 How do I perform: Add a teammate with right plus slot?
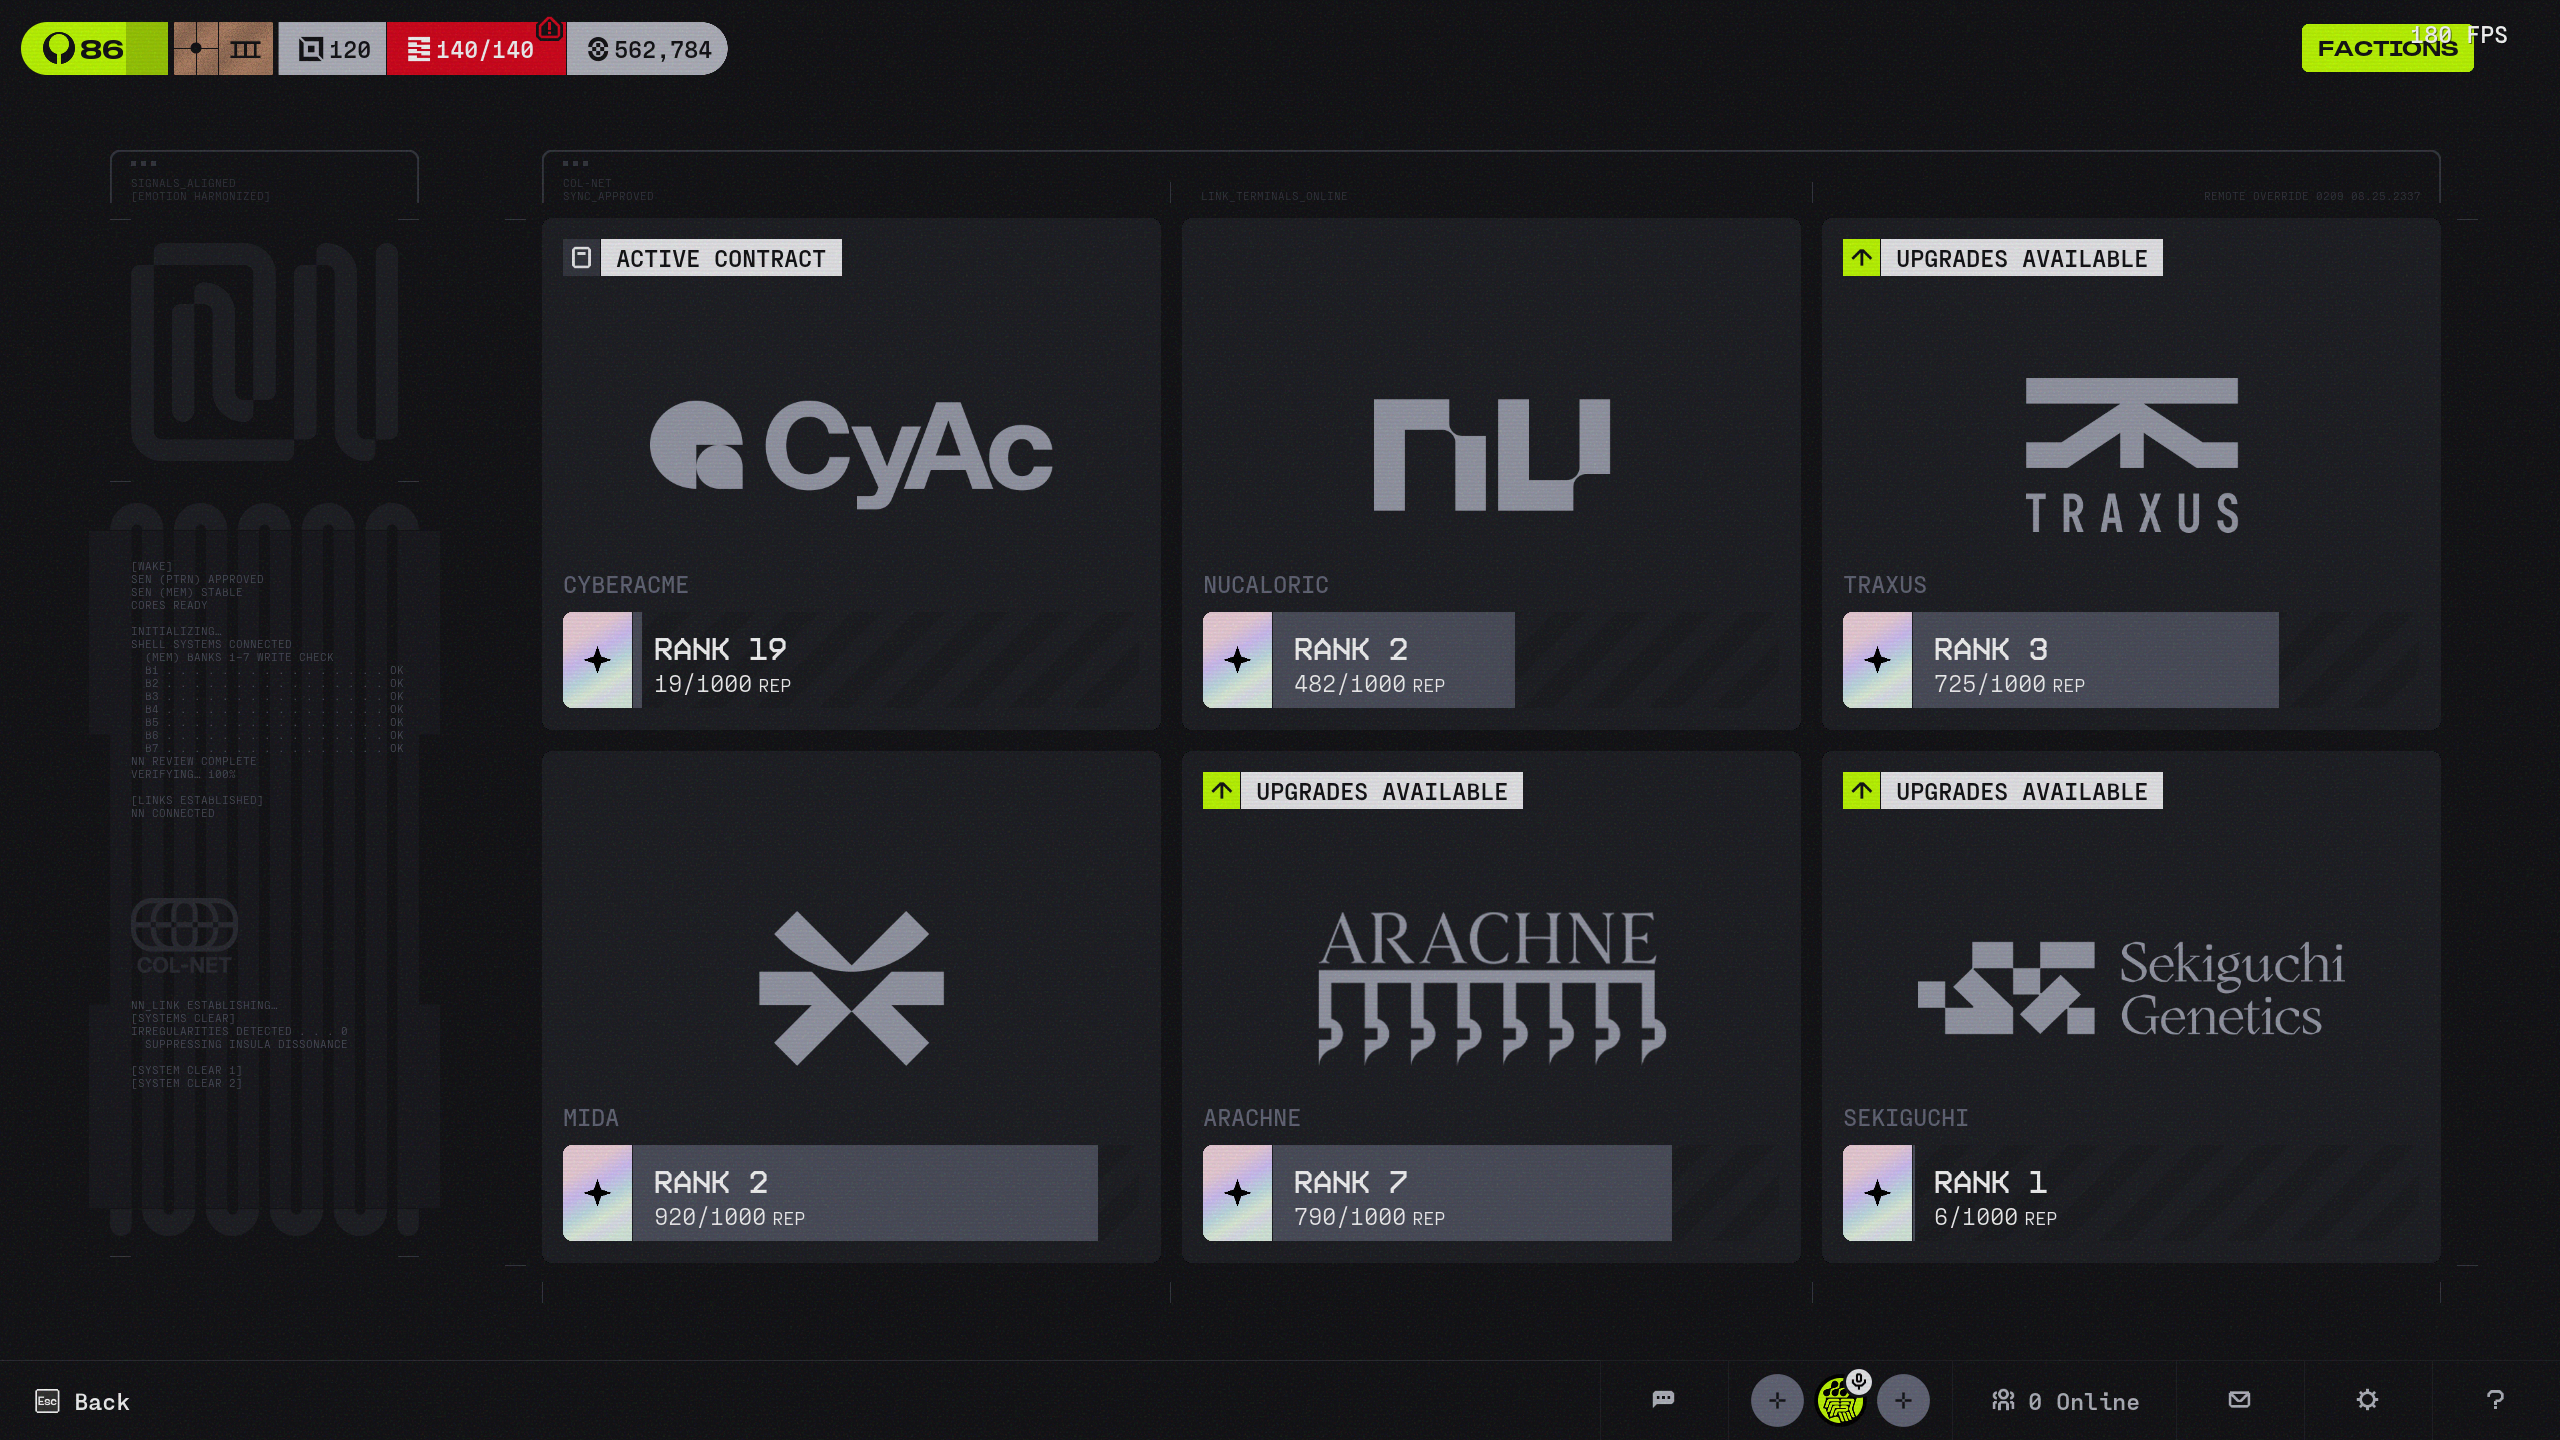(1903, 1400)
